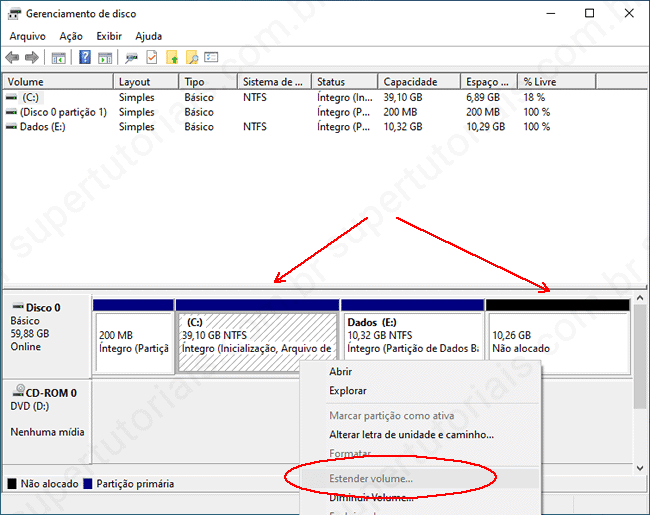Screen dimensions: 650x515
Task: Toggle the action pane toolbar icon
Action: (106, 57)
